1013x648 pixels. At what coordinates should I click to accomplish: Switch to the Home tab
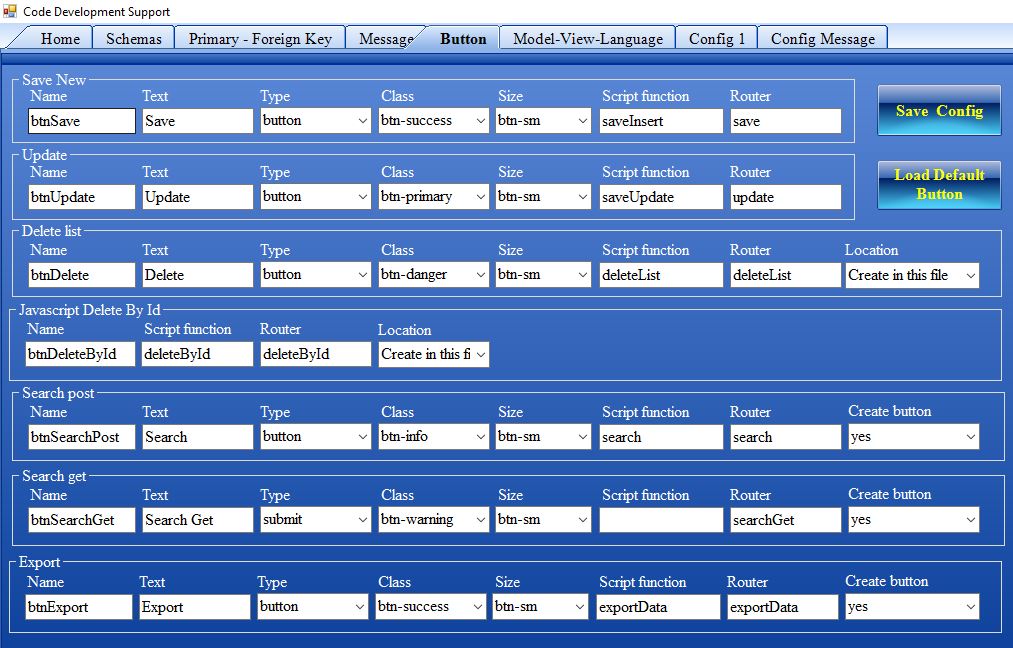pyautogui.click(x=60, y=39)
